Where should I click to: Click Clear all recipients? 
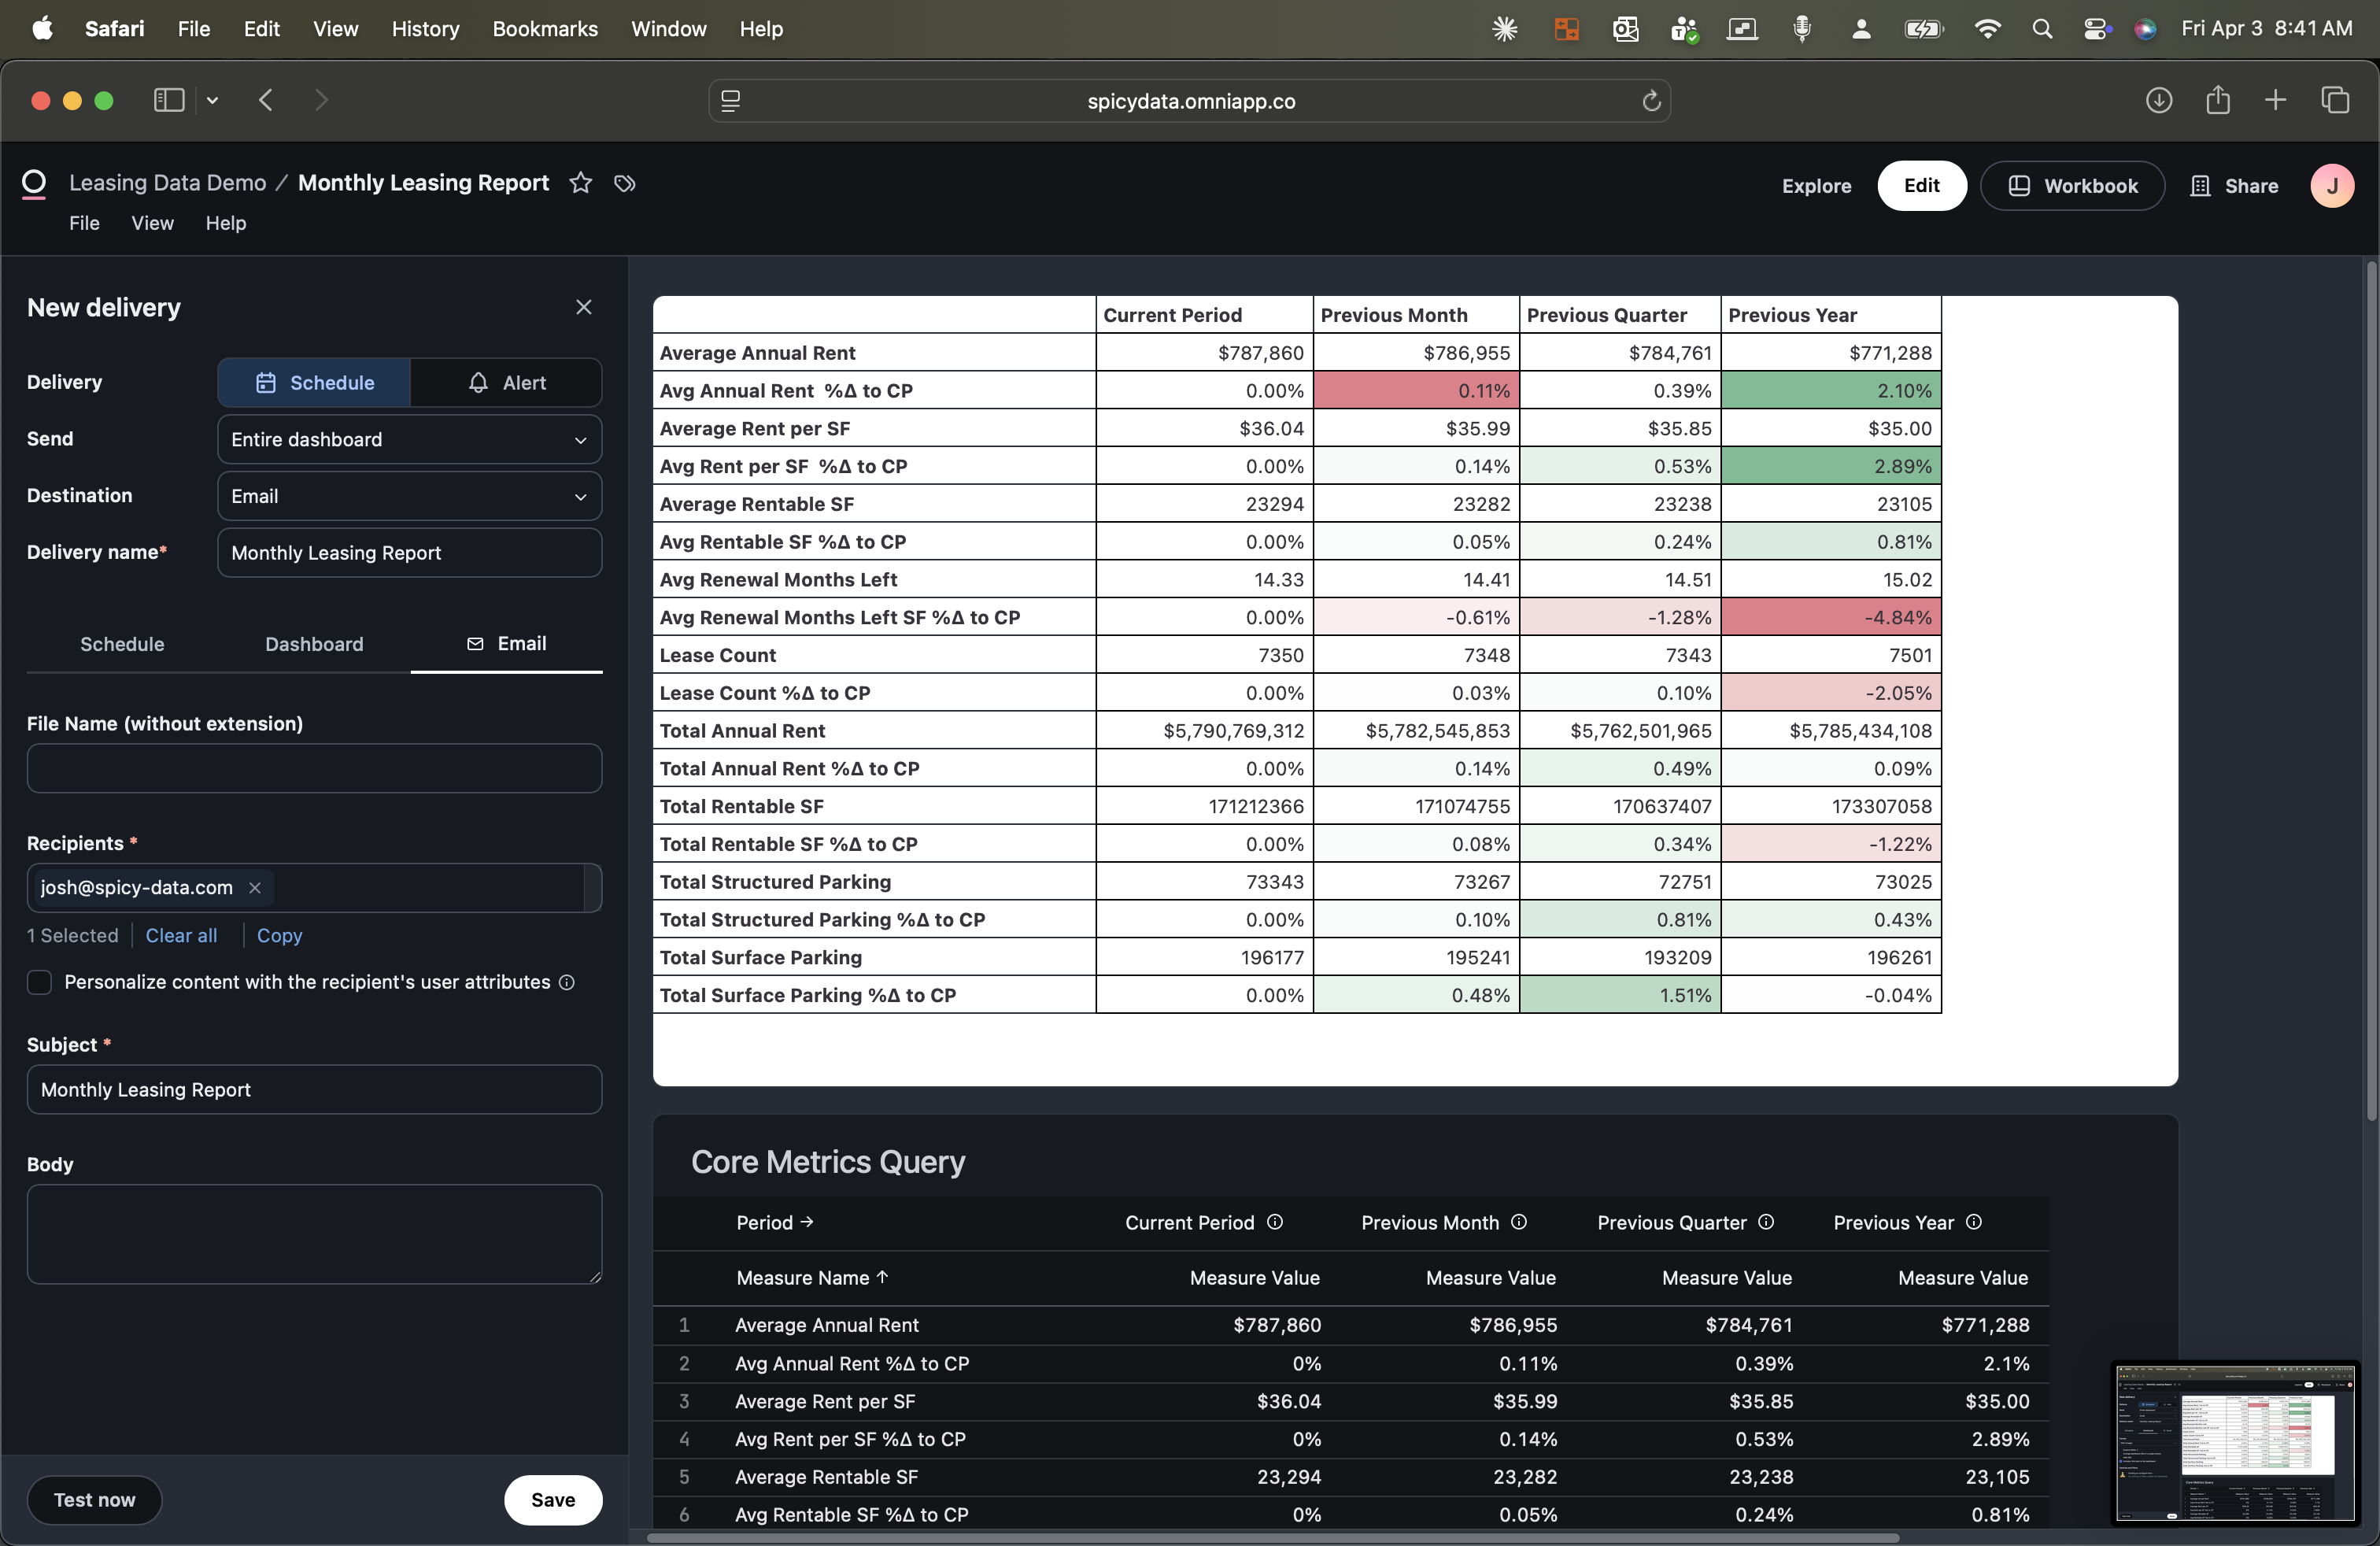(182, 935)
